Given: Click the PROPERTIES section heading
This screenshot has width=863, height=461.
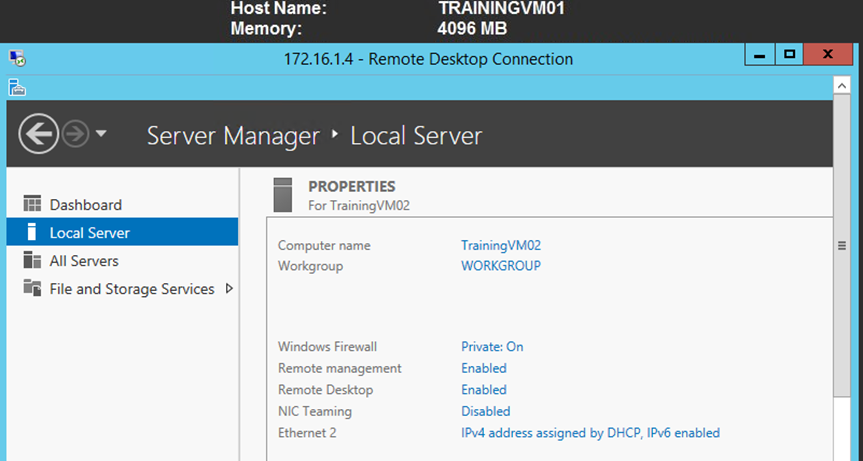Looking at the screenshot, I should 352,186.
